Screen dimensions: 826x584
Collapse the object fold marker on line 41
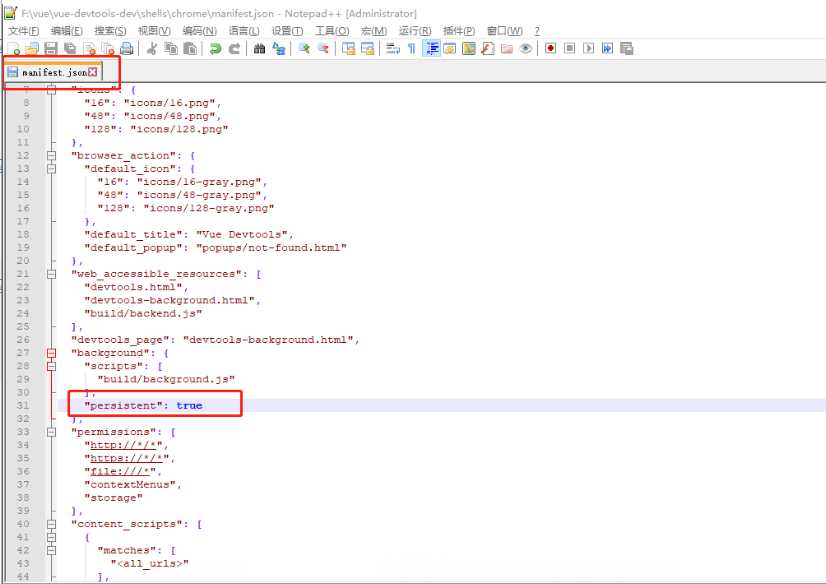pos(51,538)
